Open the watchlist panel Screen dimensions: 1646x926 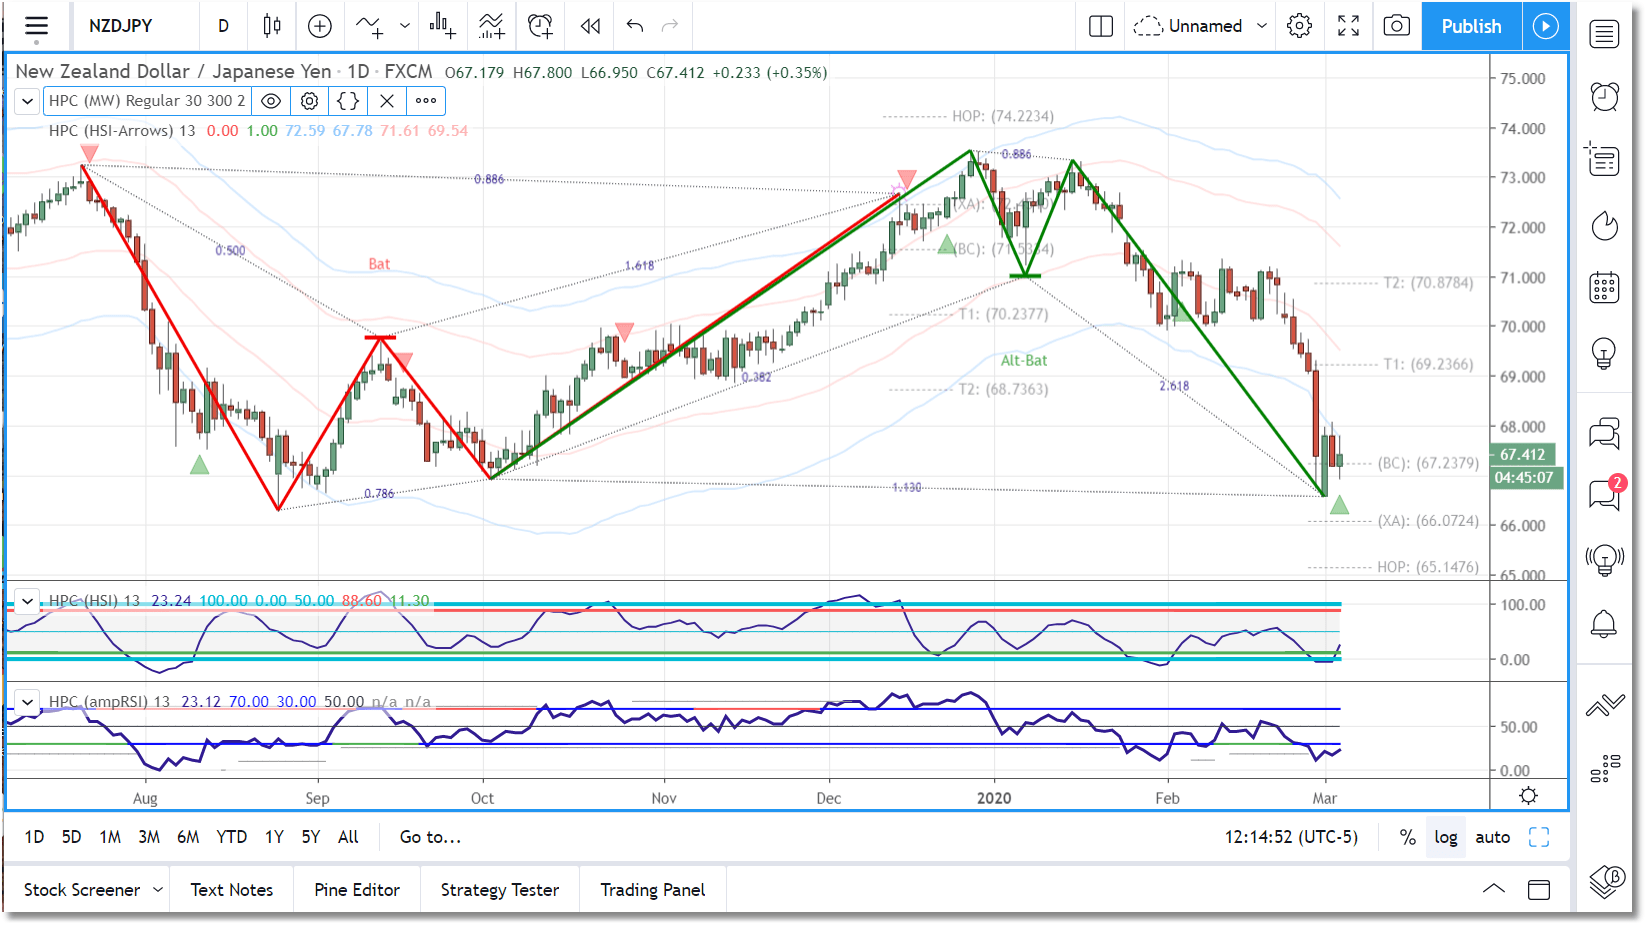(x=1605, y=34)
